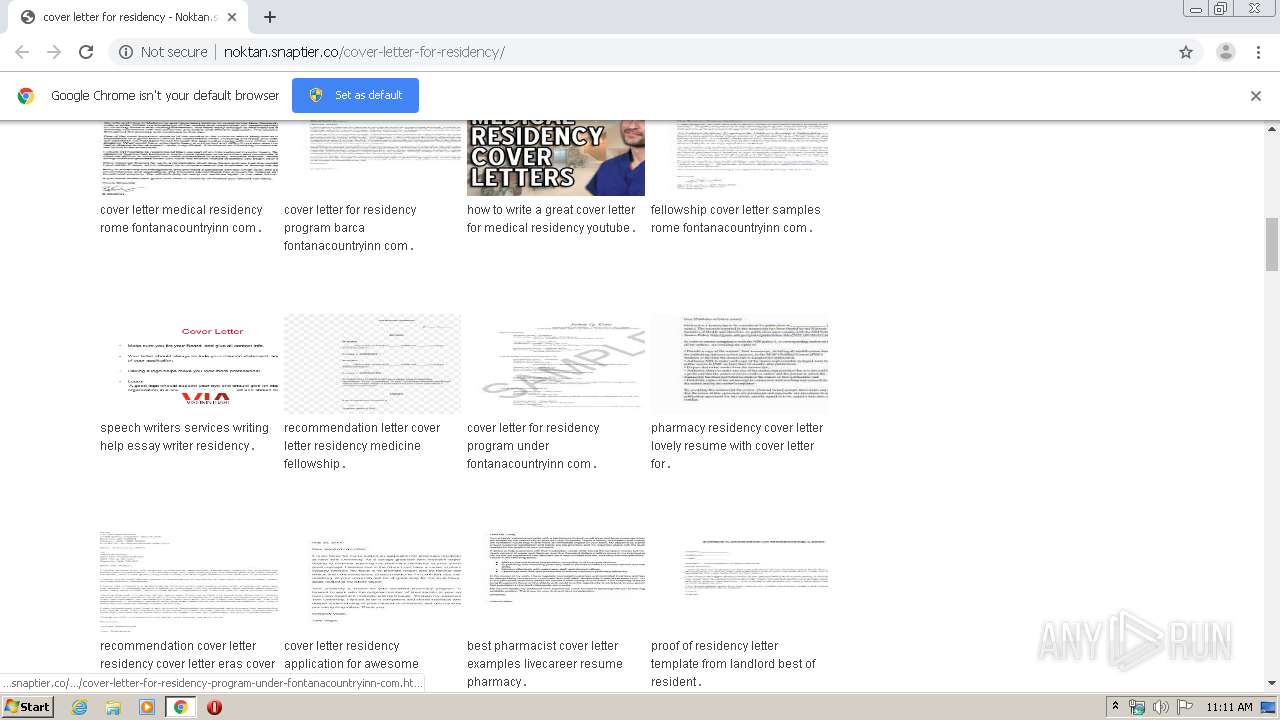Open the best pharmacist cover letter thumbnail
This screenshot has width=1280, height=720.
coord(556,582)
